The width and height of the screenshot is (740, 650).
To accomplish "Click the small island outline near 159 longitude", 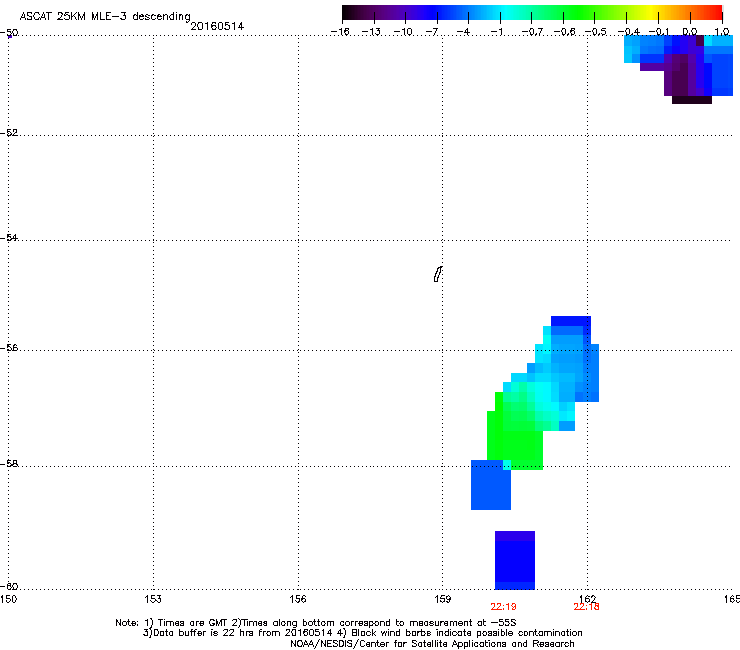I will (438, 274).
